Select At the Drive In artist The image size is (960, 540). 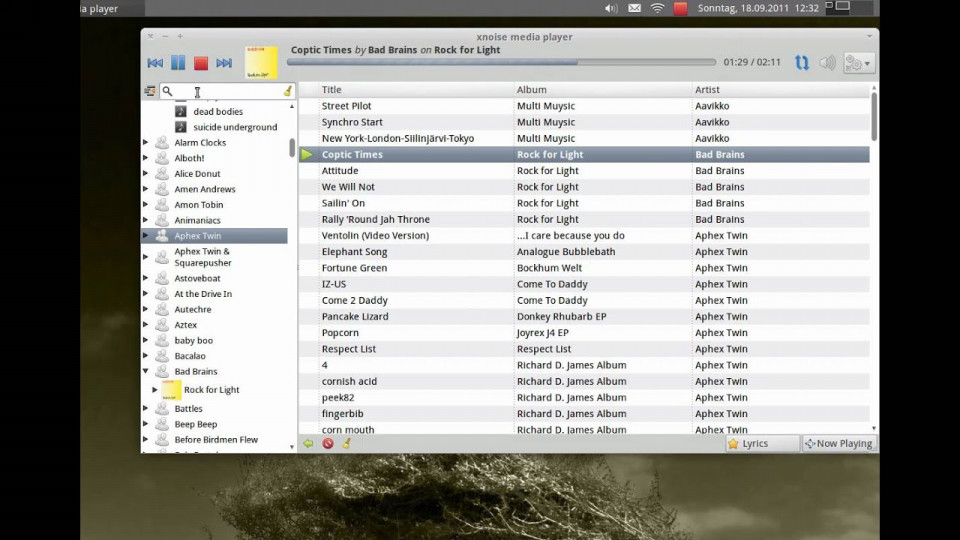(203, 294)
